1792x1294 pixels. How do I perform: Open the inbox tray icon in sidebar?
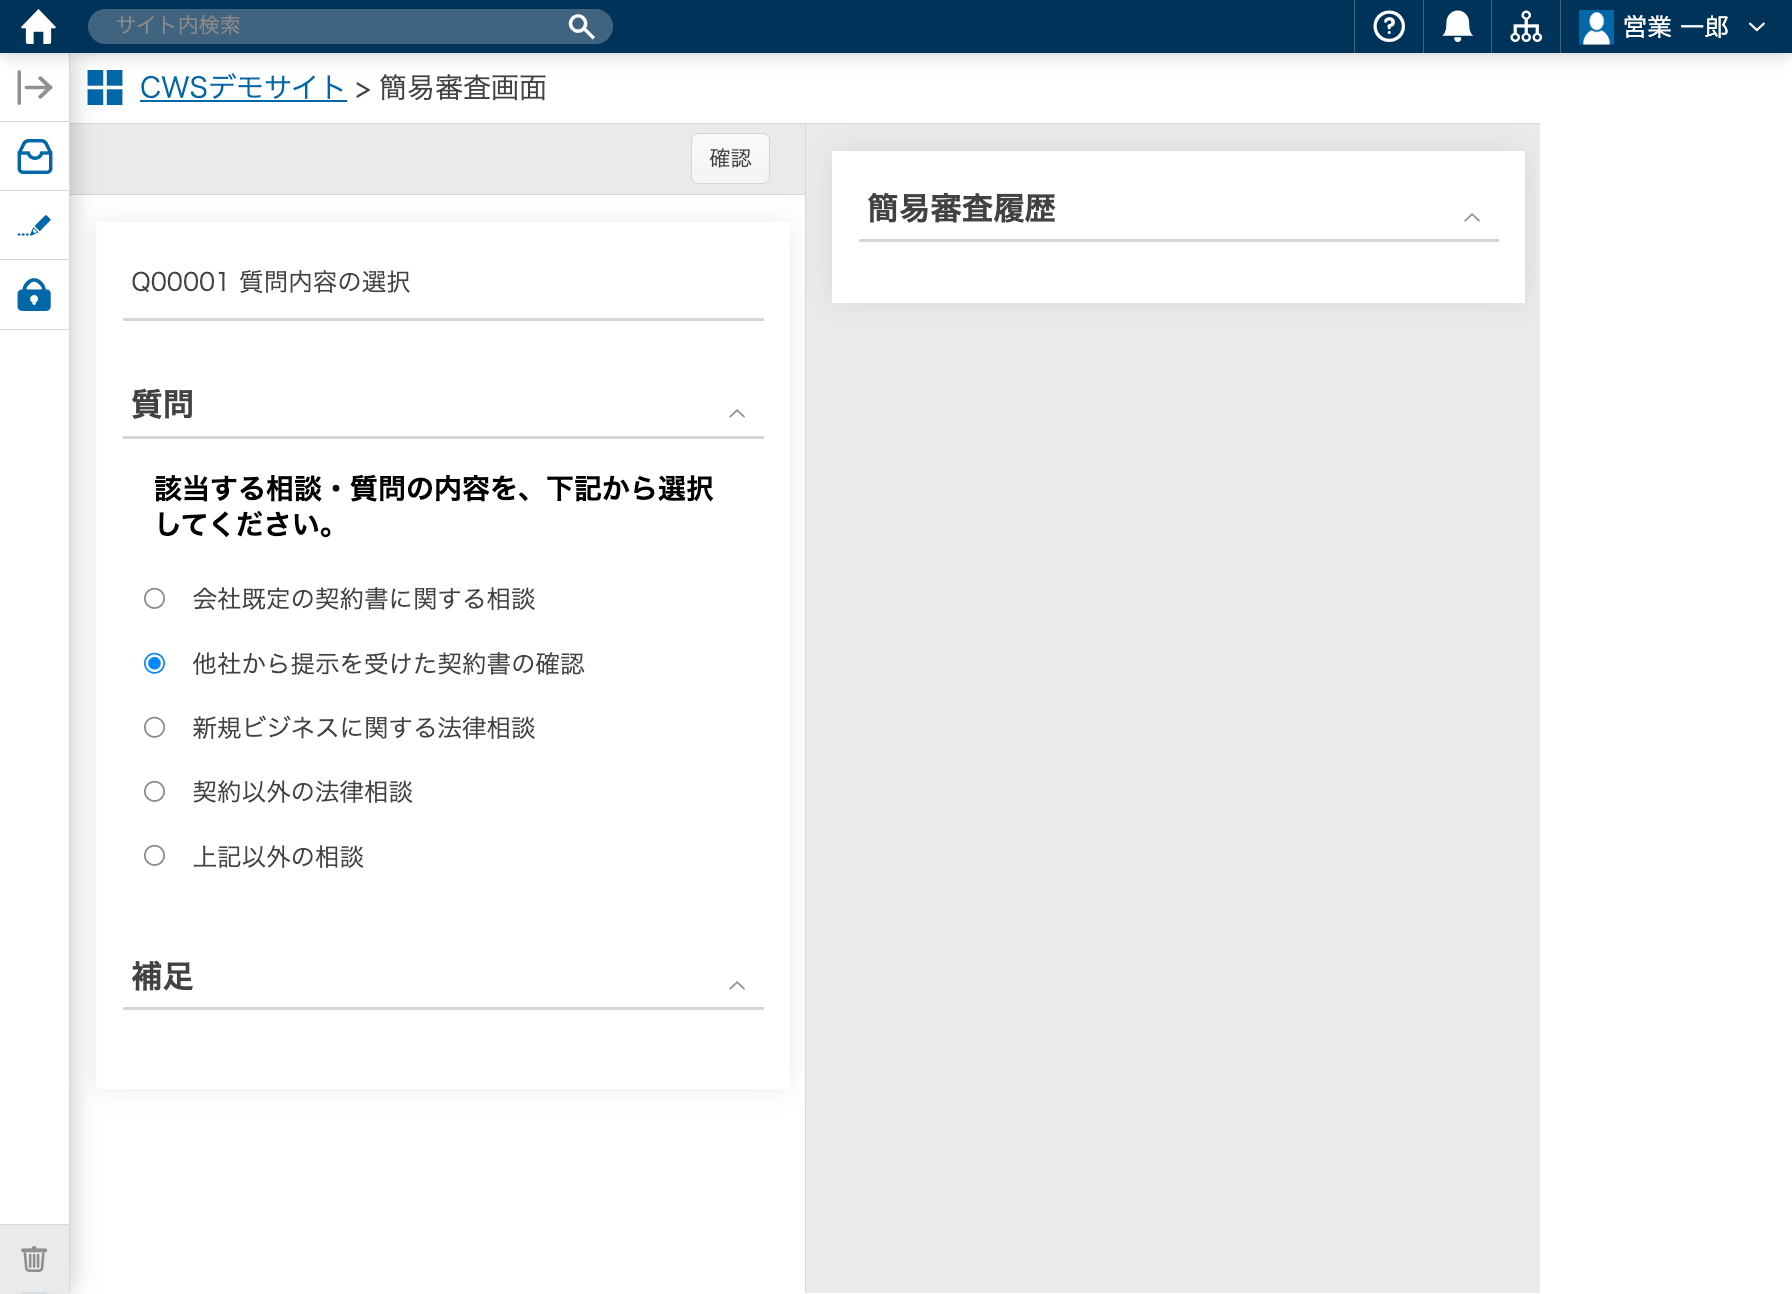pos(35,157)
